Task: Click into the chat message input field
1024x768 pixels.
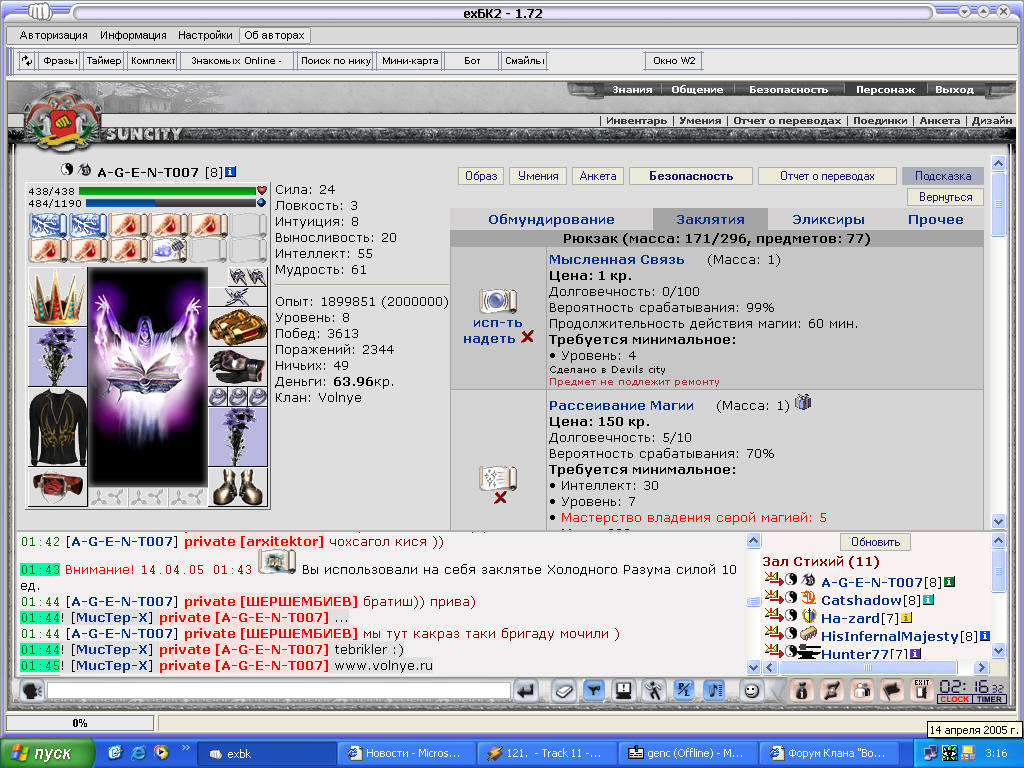Action: tap(279, 691)
